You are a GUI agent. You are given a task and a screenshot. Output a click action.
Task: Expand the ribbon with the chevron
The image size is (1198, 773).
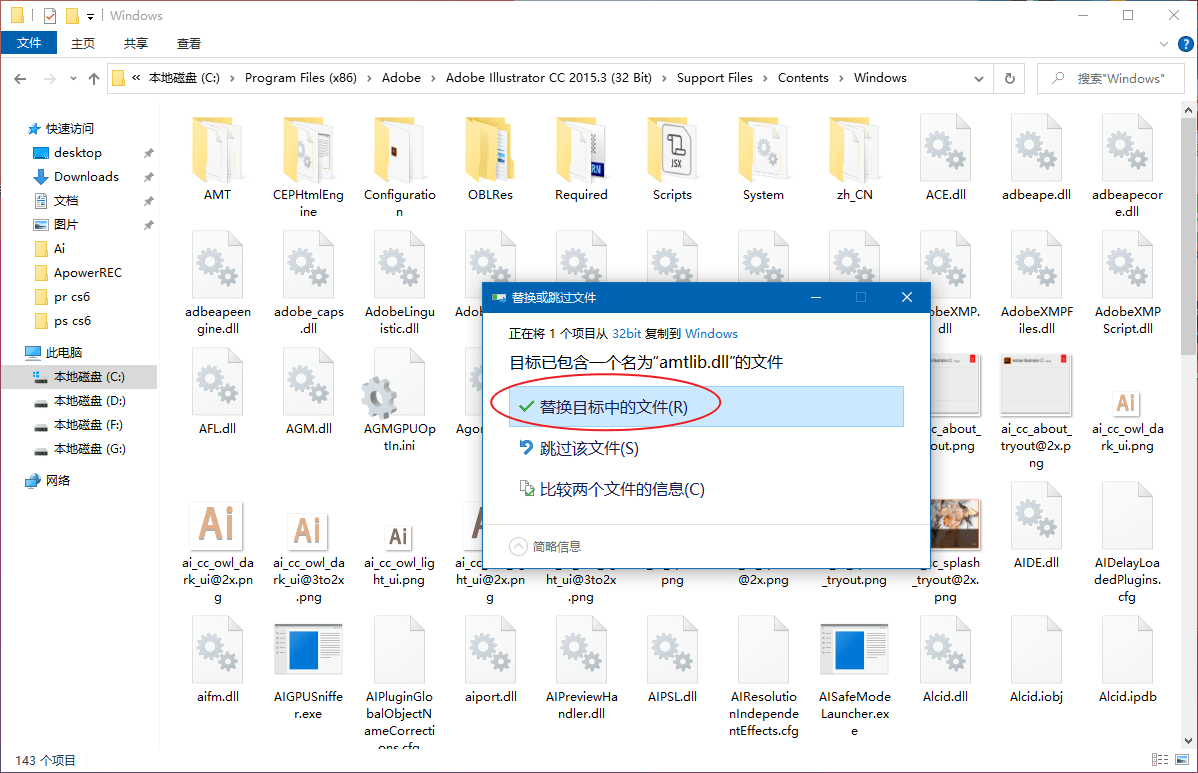pyautogui.click(x=1164, y=44)
